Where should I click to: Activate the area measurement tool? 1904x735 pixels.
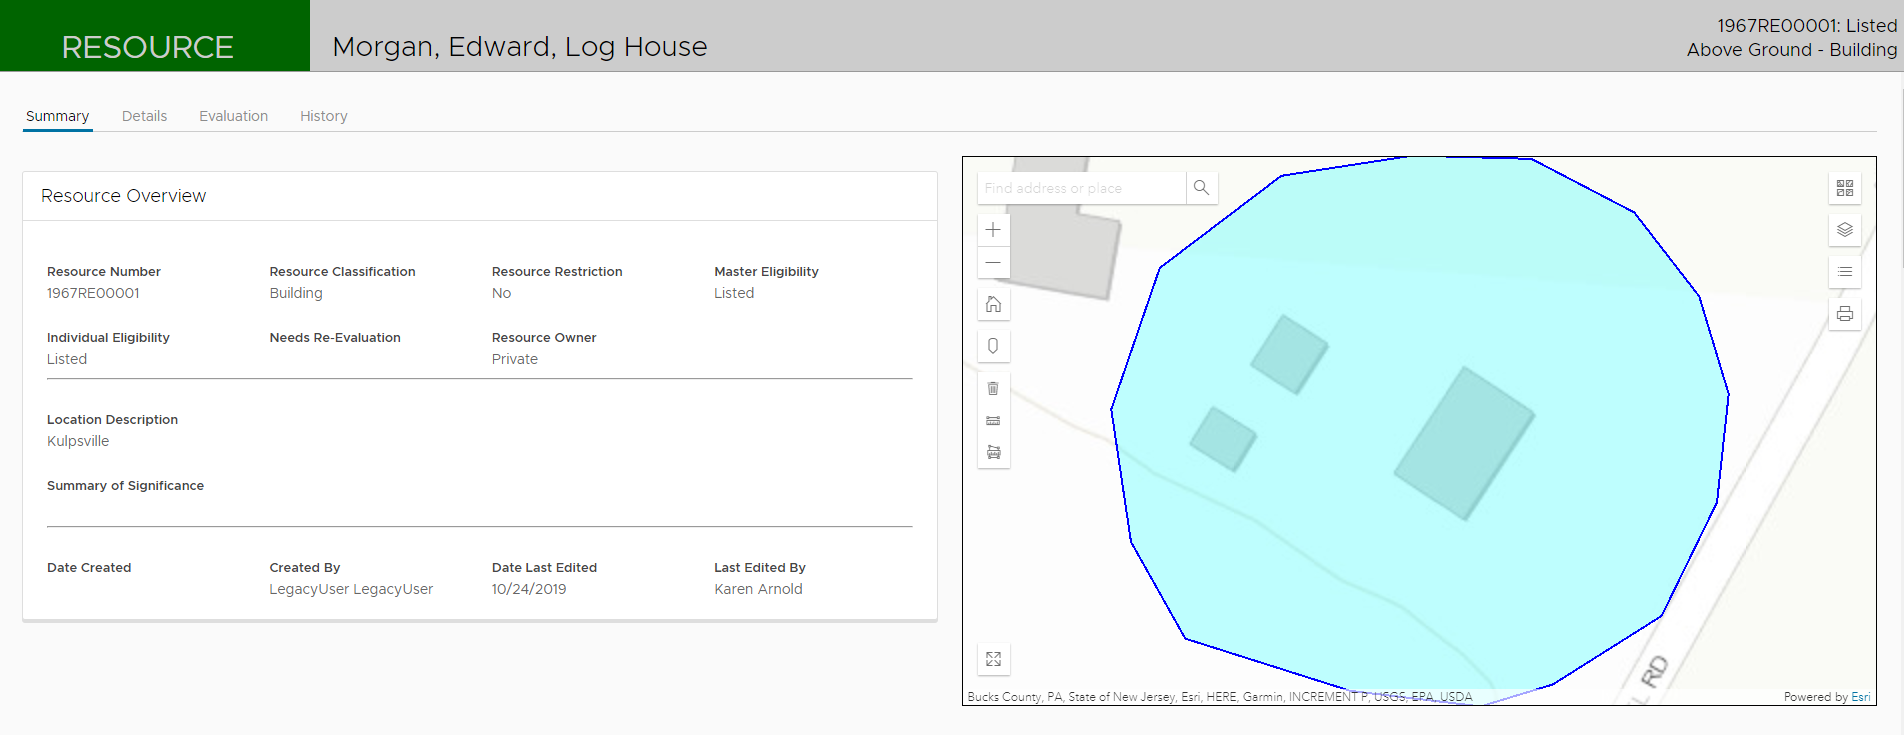pos(993,453)
